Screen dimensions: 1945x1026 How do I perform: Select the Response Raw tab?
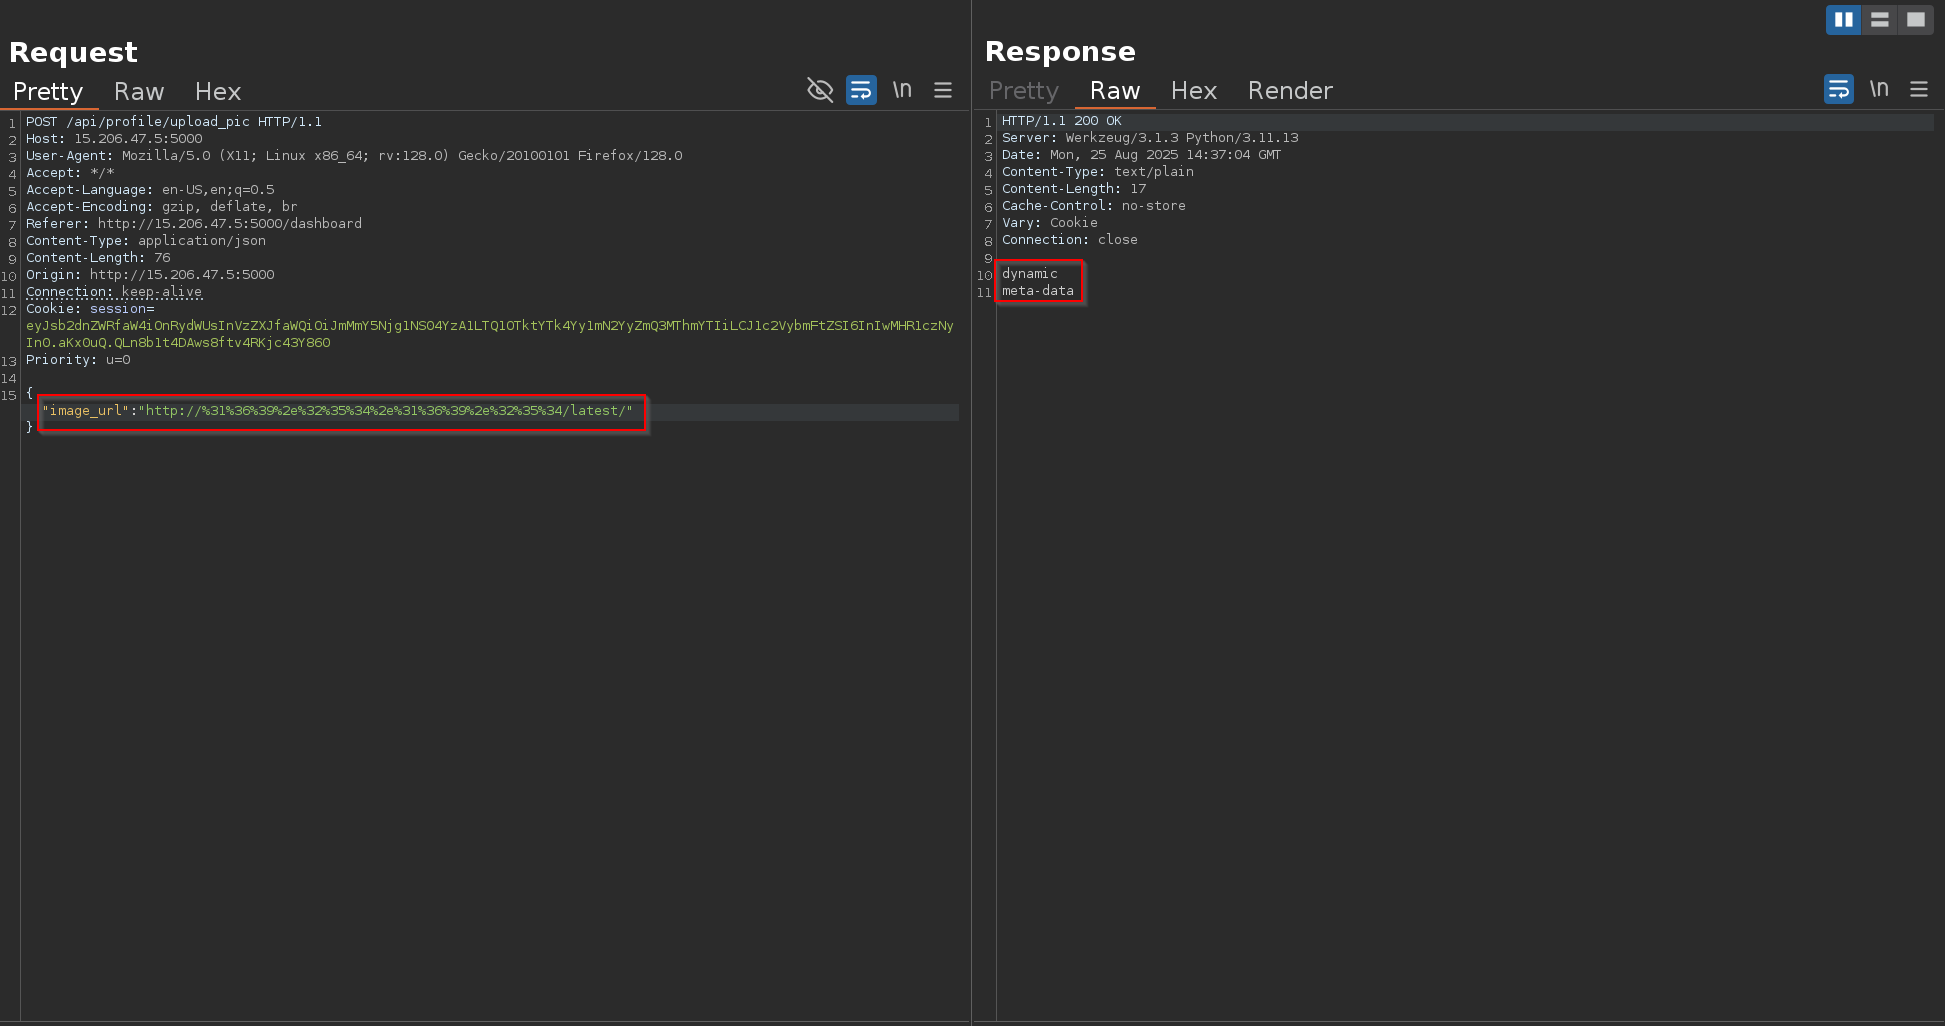(x=1114, y=91)
